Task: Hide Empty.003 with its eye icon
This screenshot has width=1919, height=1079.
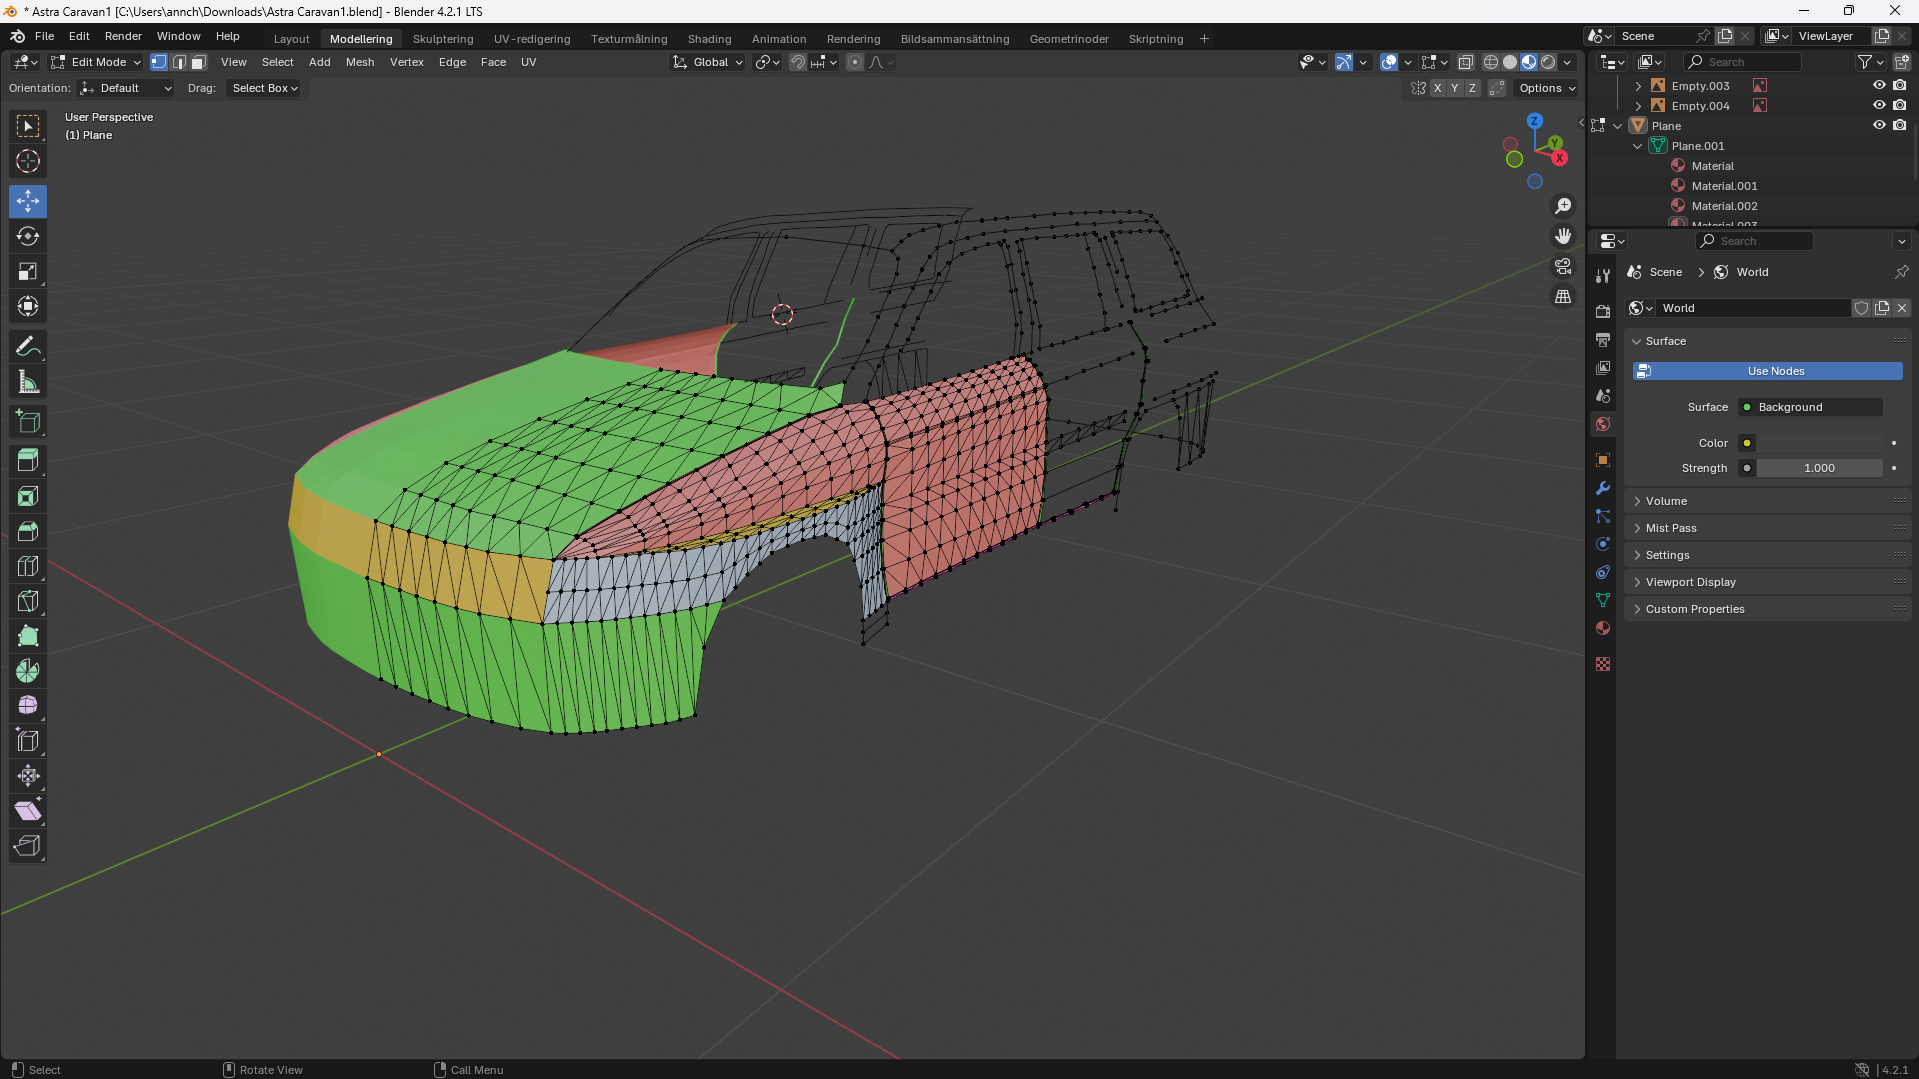Action: click(1879, 86)
